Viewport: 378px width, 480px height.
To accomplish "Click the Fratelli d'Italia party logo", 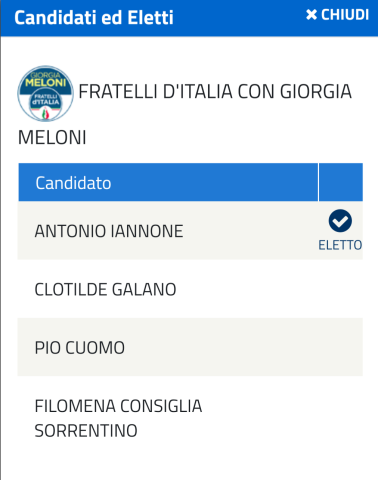I will (x=45, y=93).
